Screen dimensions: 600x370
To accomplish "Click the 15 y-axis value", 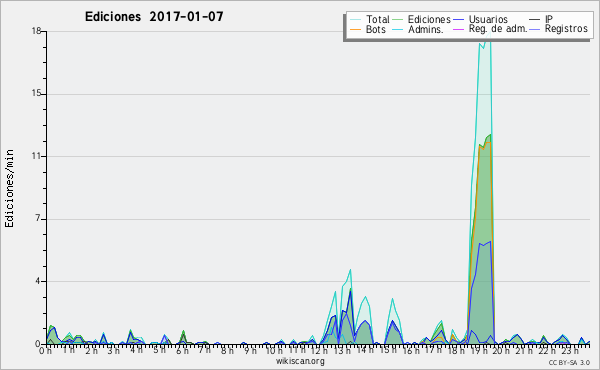I will [x=36, y=94].
